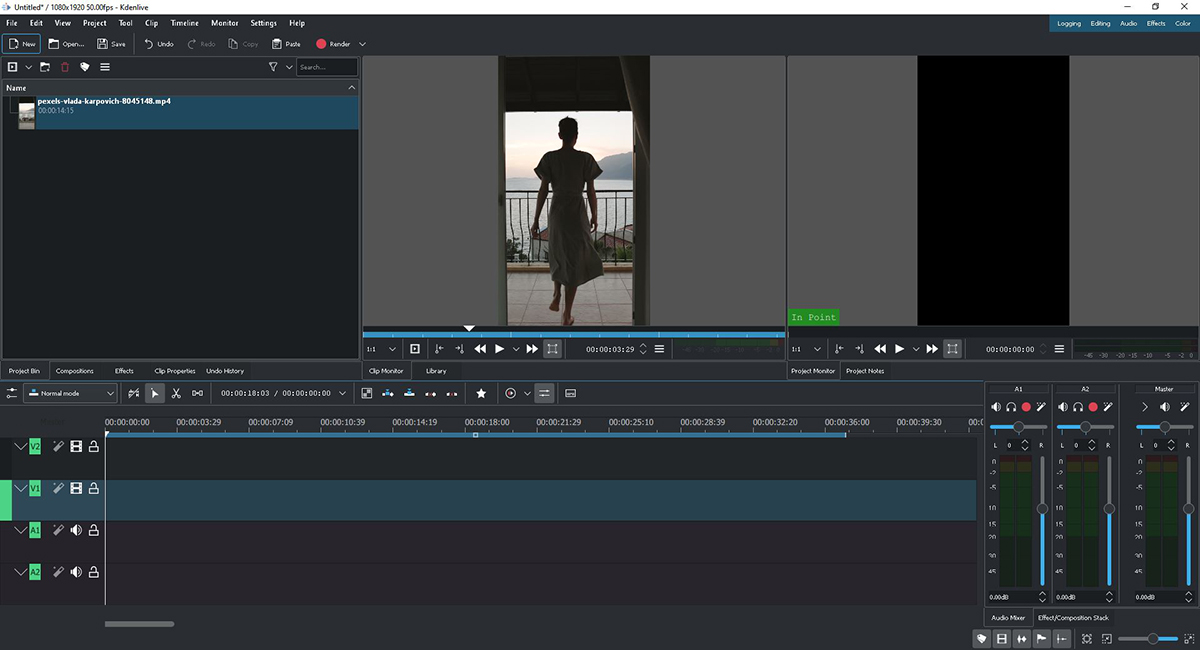This screenshot has height=650, width=1200.
Task: Toggle effects wand on track V2
Action: tap(58, 447)
